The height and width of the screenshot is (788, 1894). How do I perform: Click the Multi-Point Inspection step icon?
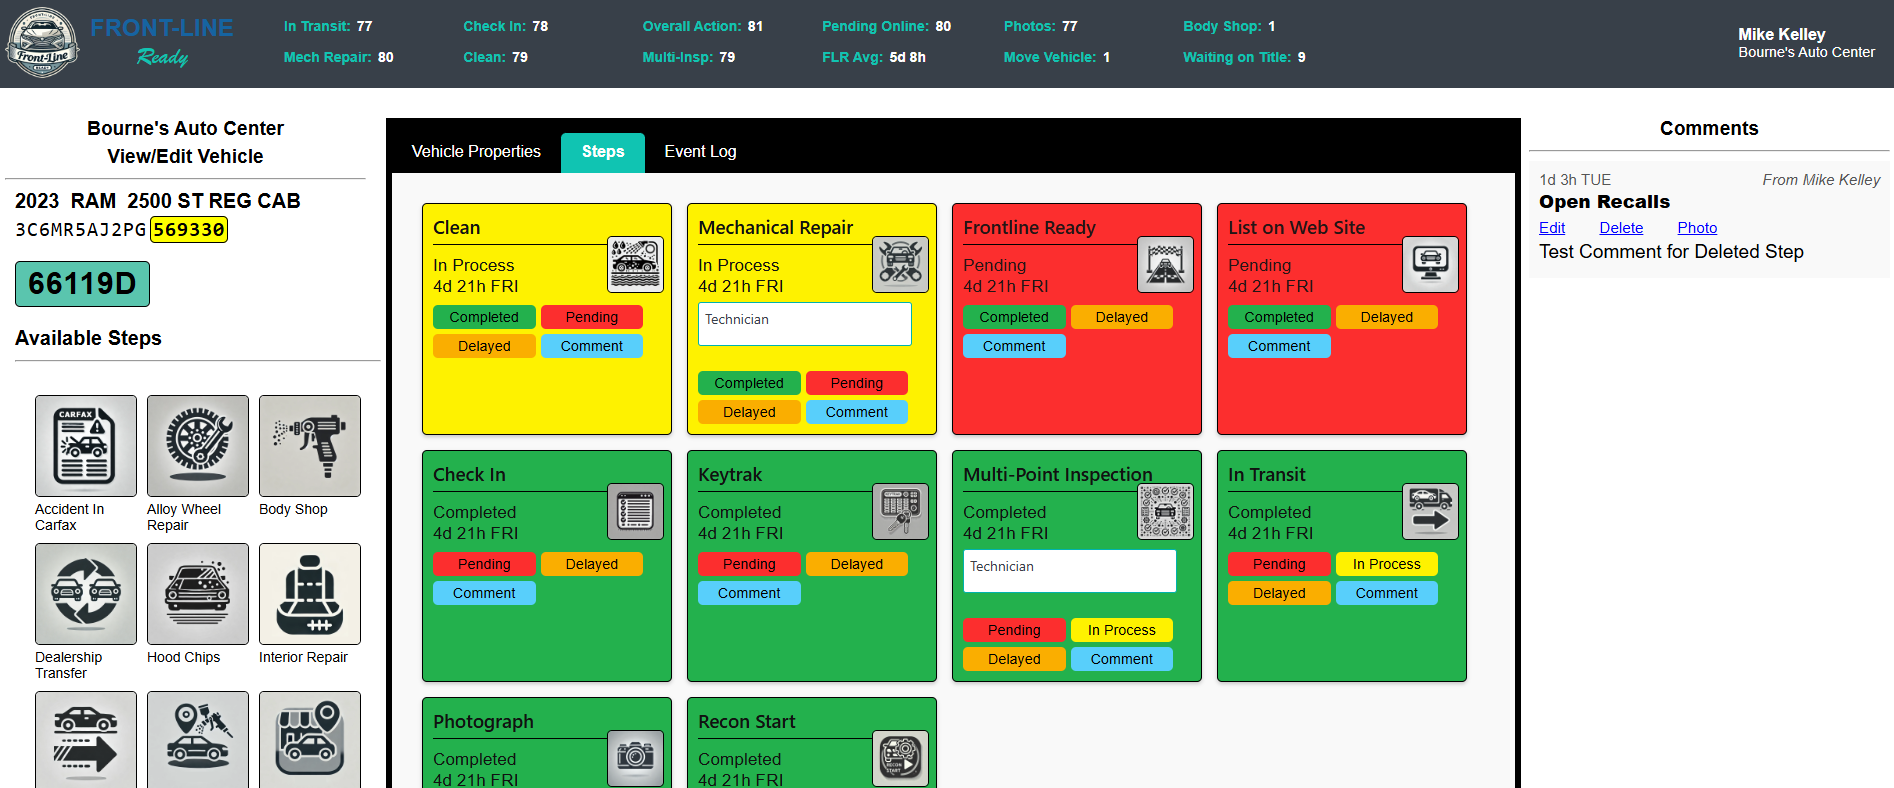1165,512
